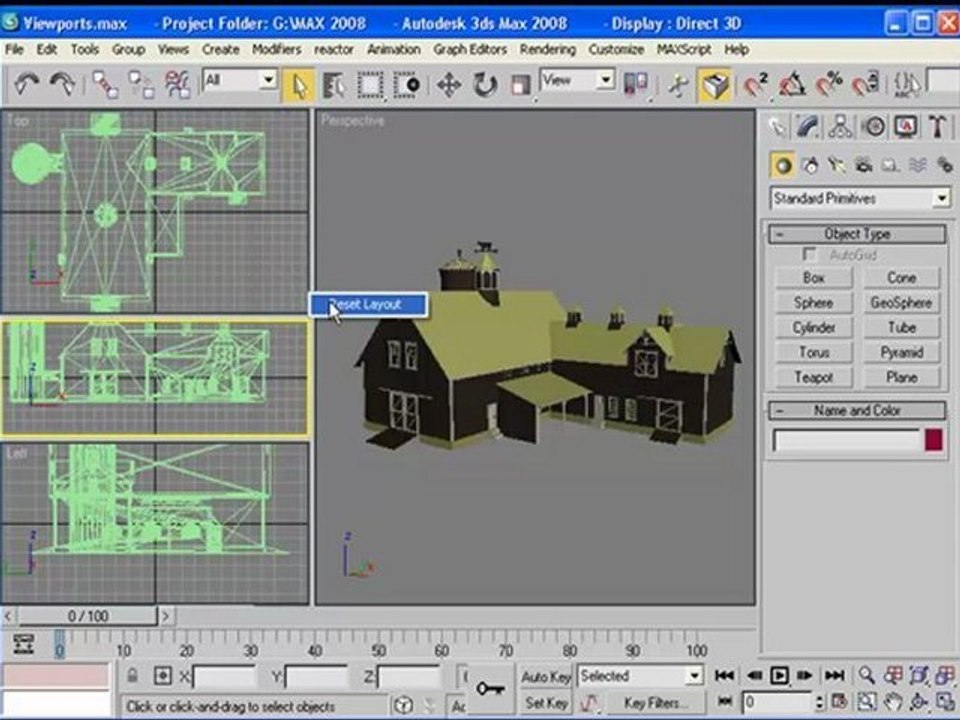Toggle the Auto Key animation mode

click(545, 676)
